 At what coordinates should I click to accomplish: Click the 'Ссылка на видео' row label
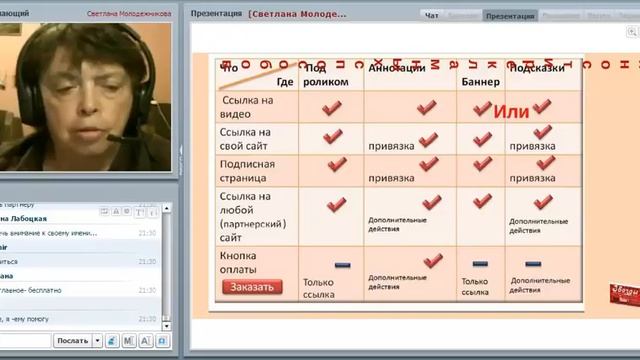pyautogui.click(x=247, y=107)
